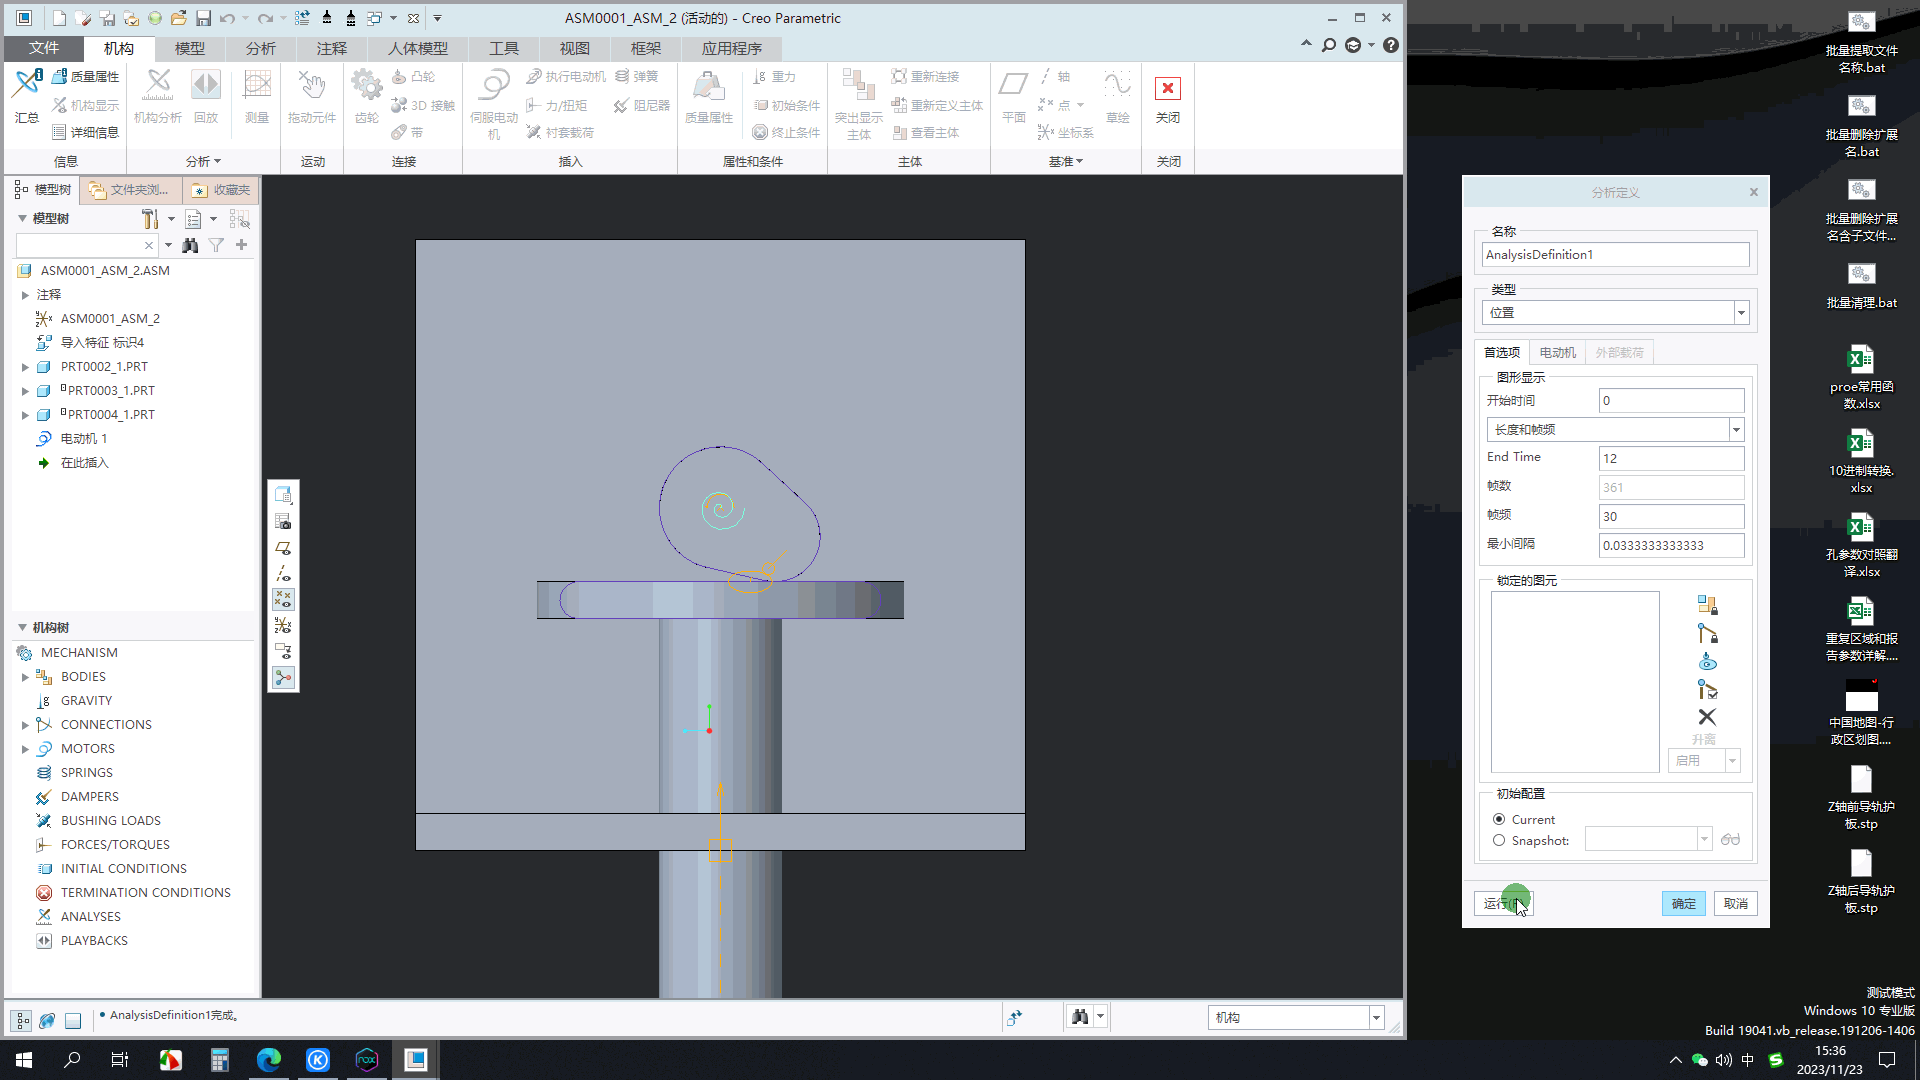Viewport: 1920px width, 1080px height.
Task: Open proe常用函数.xlsx desktop file
Action: (x=1861, y=378)
